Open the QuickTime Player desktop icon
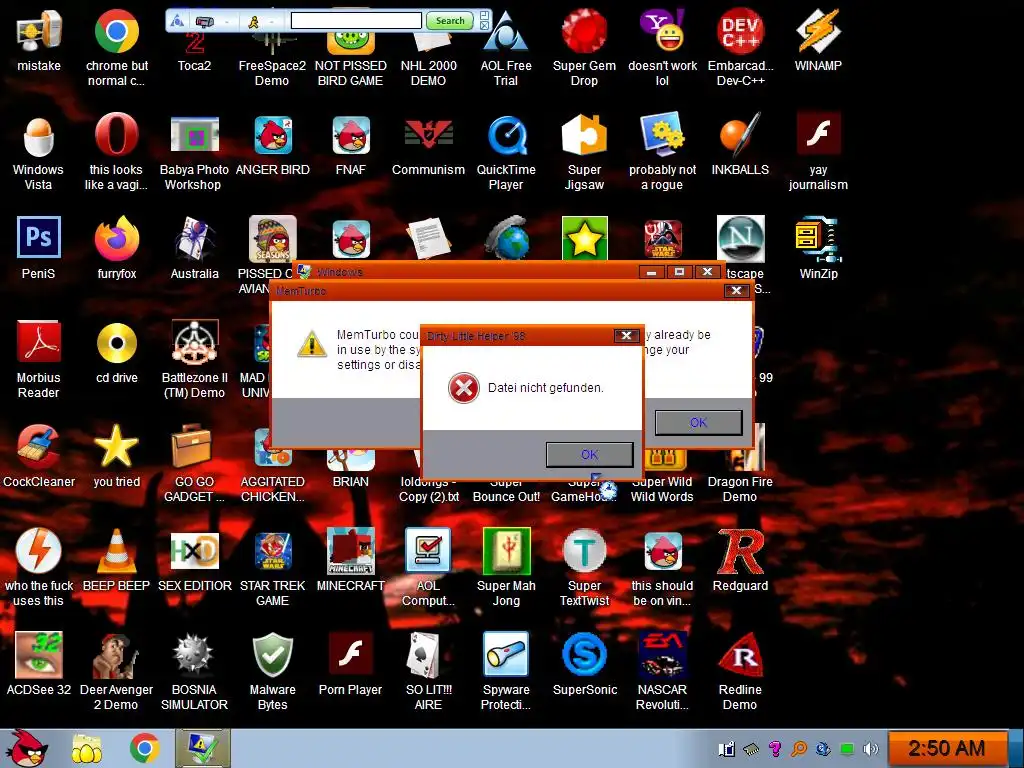This screenshot has width=1024, height=768. (x=505, y=152)
